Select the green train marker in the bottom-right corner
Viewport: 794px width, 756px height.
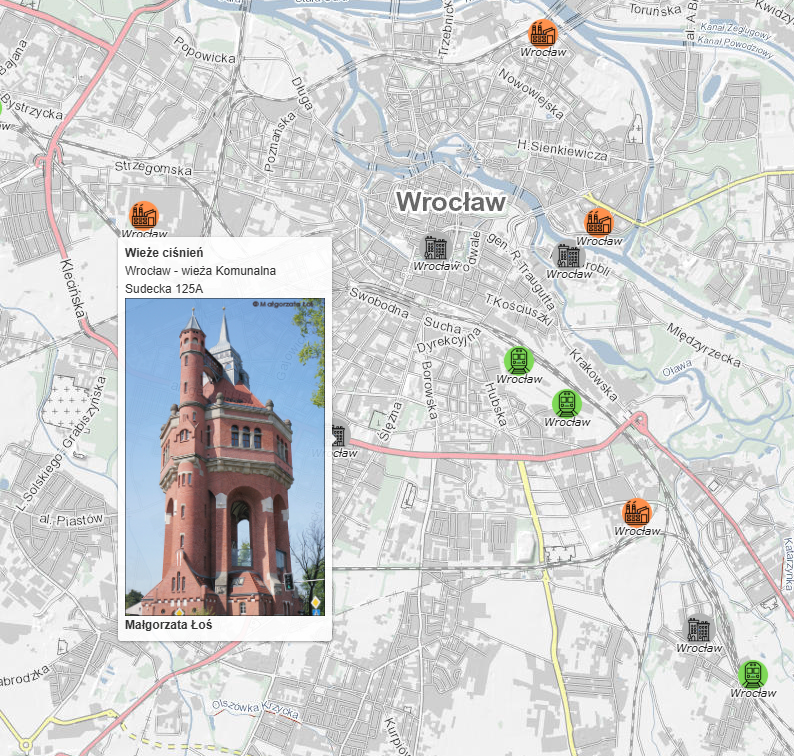752,674
